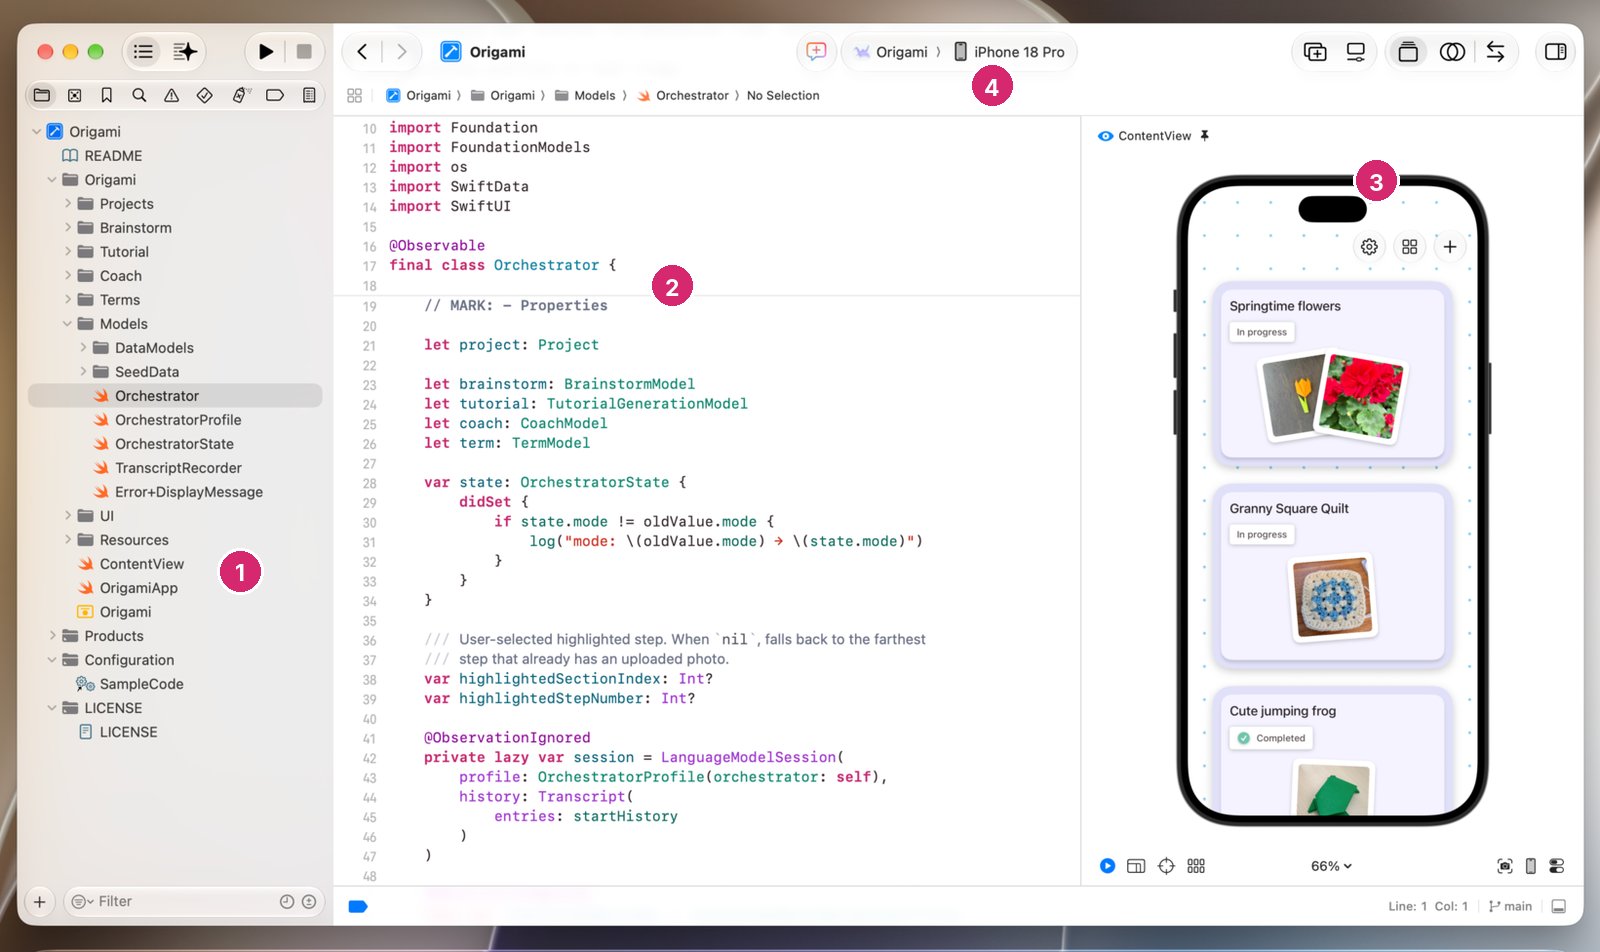This screenshot has height=952, width=1600.
Task: Click the overlapping circles toolbar icon
Action: pyautogui.click(x=1452, y=51)
